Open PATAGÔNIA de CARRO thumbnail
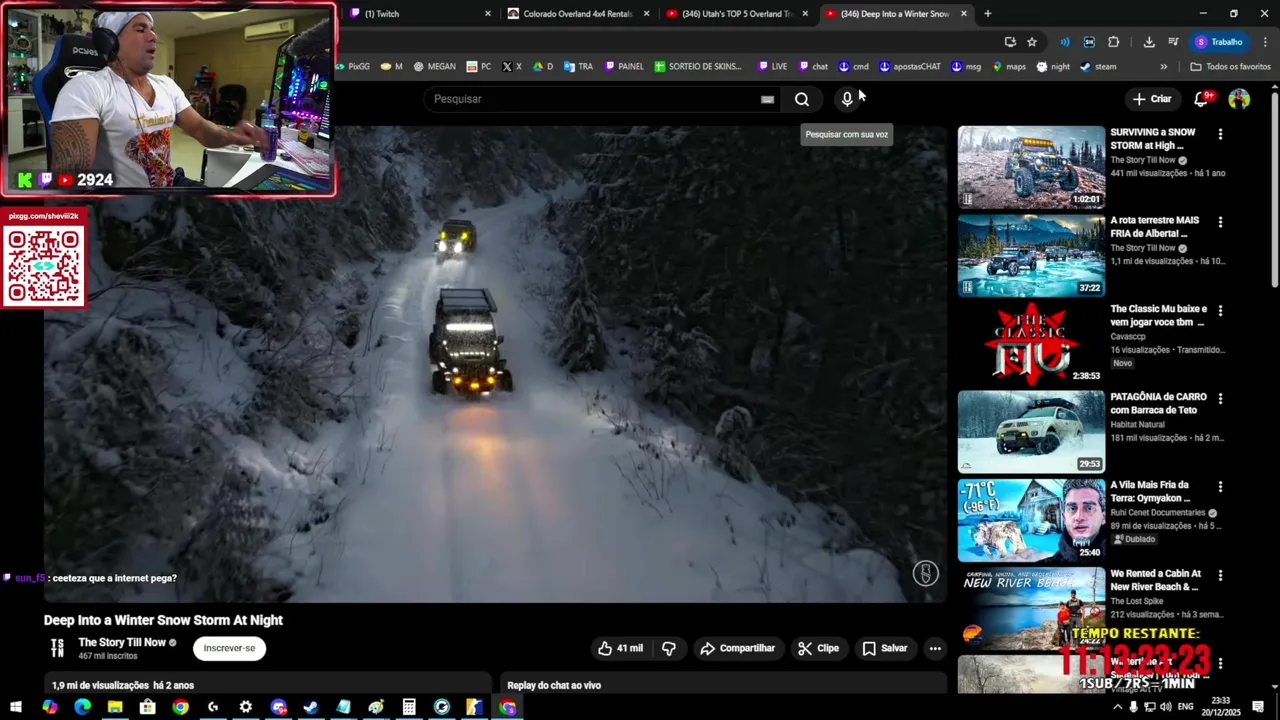The image size is (1280, 720). (1031, 432)
